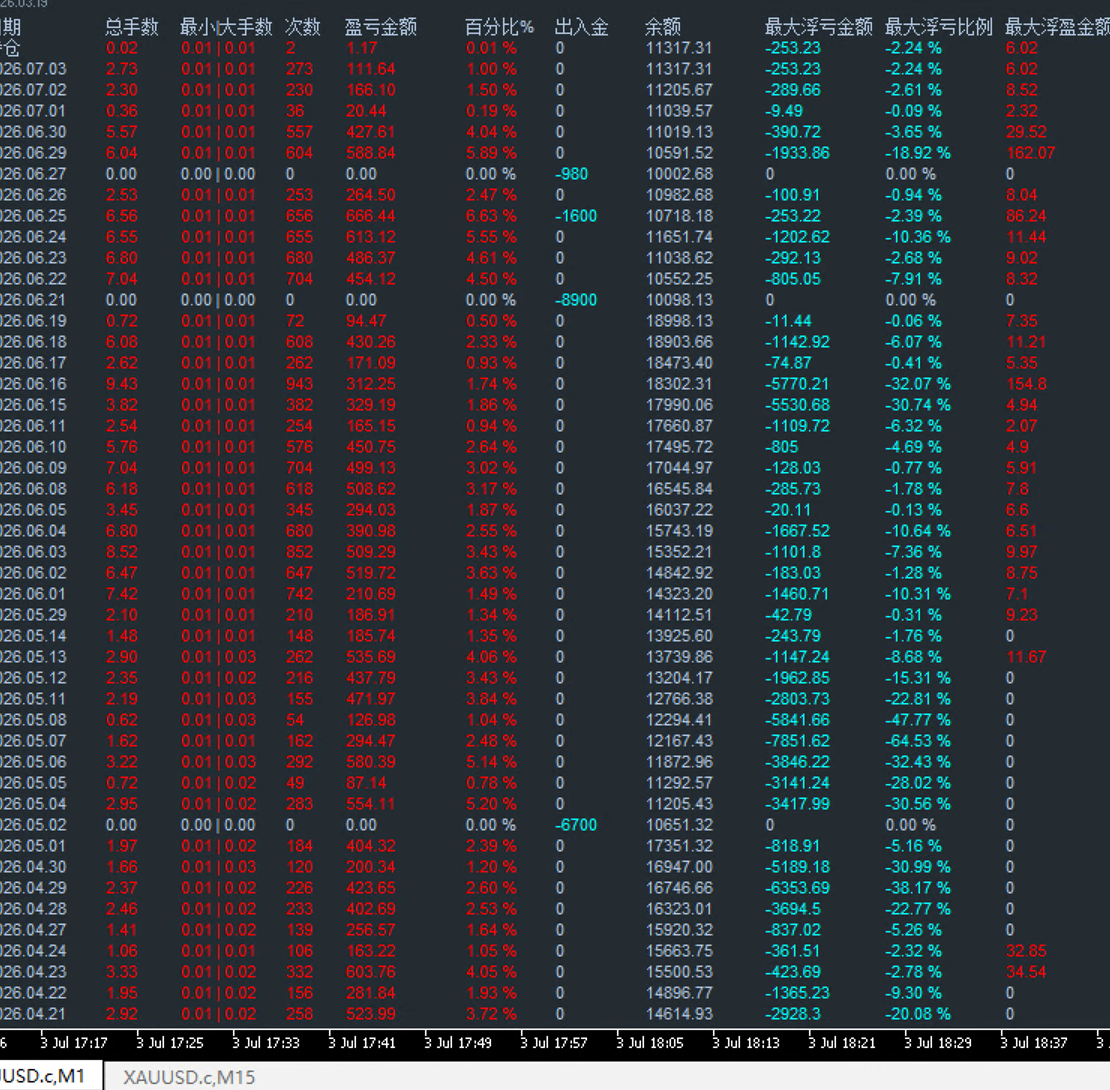Click balance 18998.13
The width and height of the screenshot is (1110, 1090).
pyautogui.click(x=679, y=321)
